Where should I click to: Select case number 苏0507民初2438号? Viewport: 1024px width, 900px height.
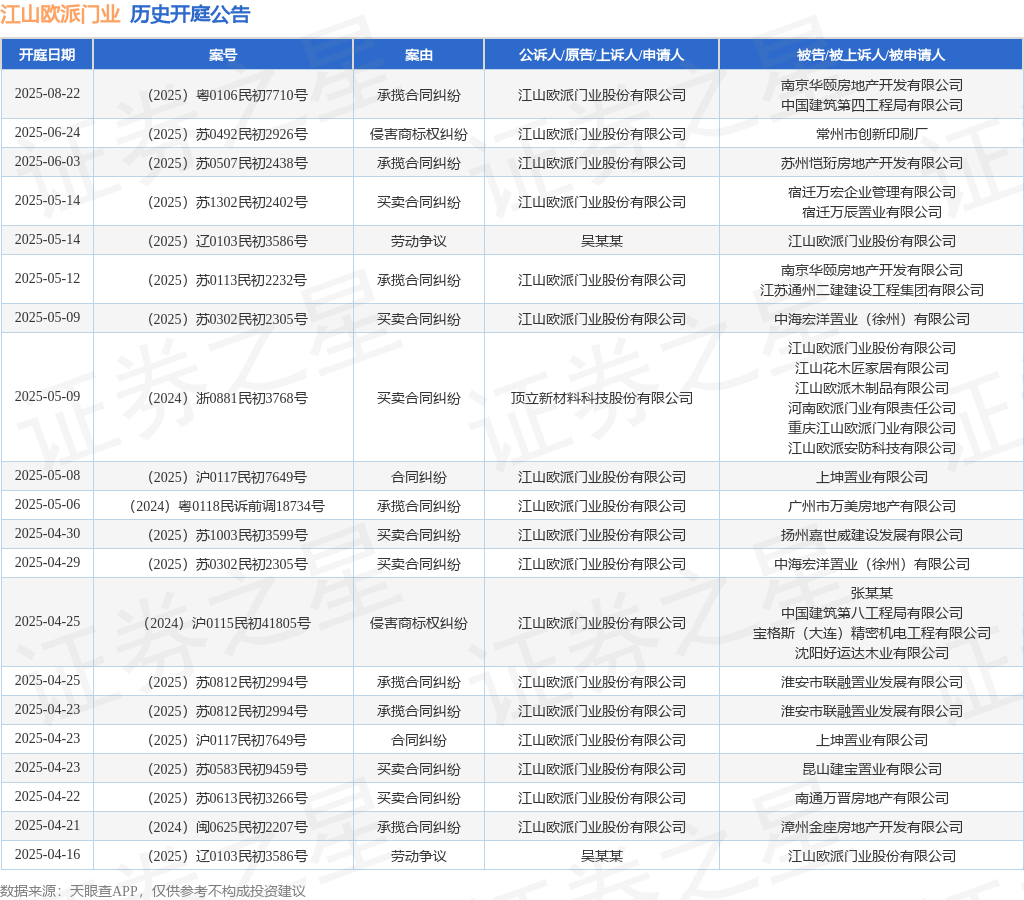point(227,163)
